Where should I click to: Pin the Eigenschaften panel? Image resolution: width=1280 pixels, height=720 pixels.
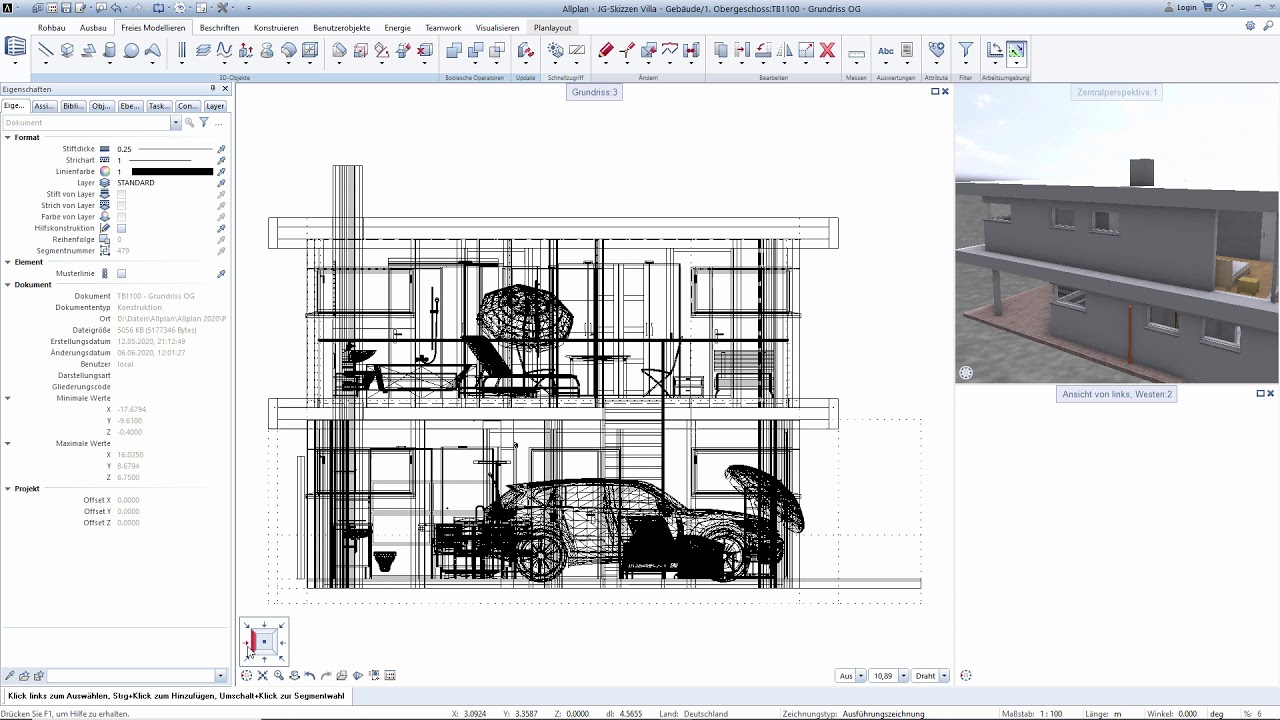tap(213, 89)
